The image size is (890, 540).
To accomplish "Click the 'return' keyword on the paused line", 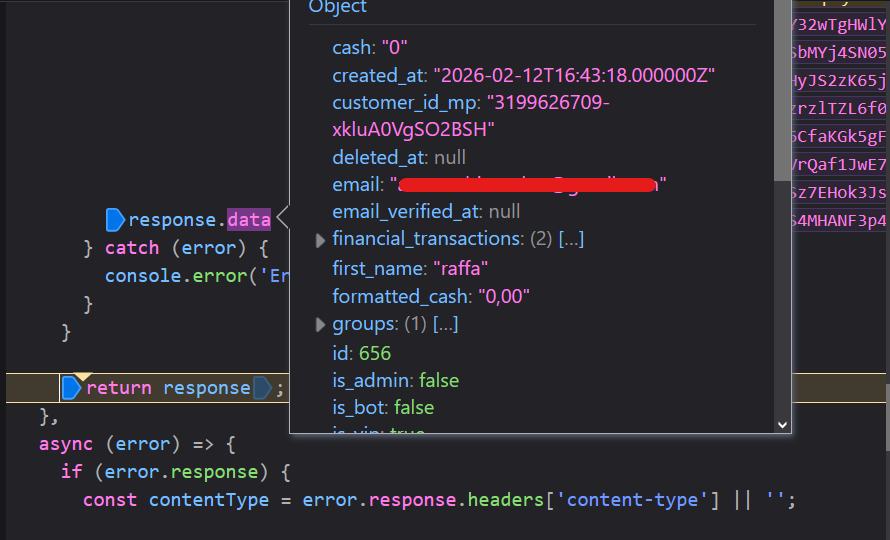I will 119,388.
